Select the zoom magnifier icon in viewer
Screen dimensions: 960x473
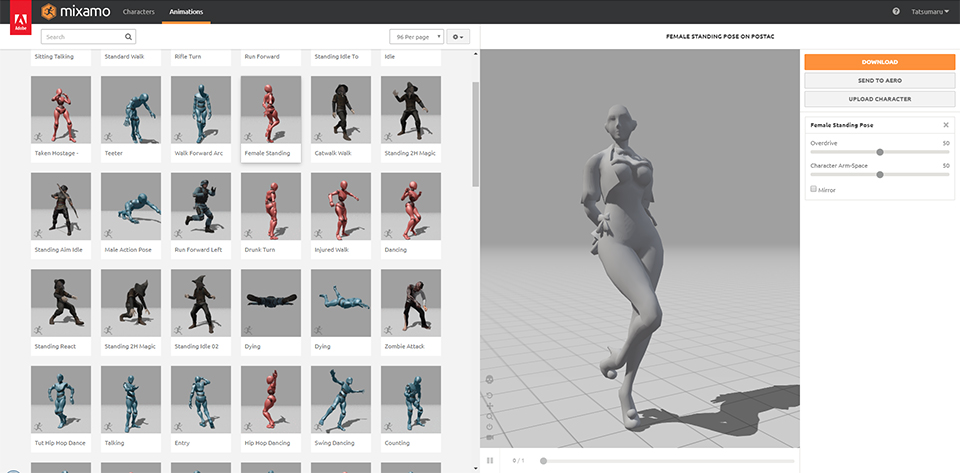tap(490, 417)
